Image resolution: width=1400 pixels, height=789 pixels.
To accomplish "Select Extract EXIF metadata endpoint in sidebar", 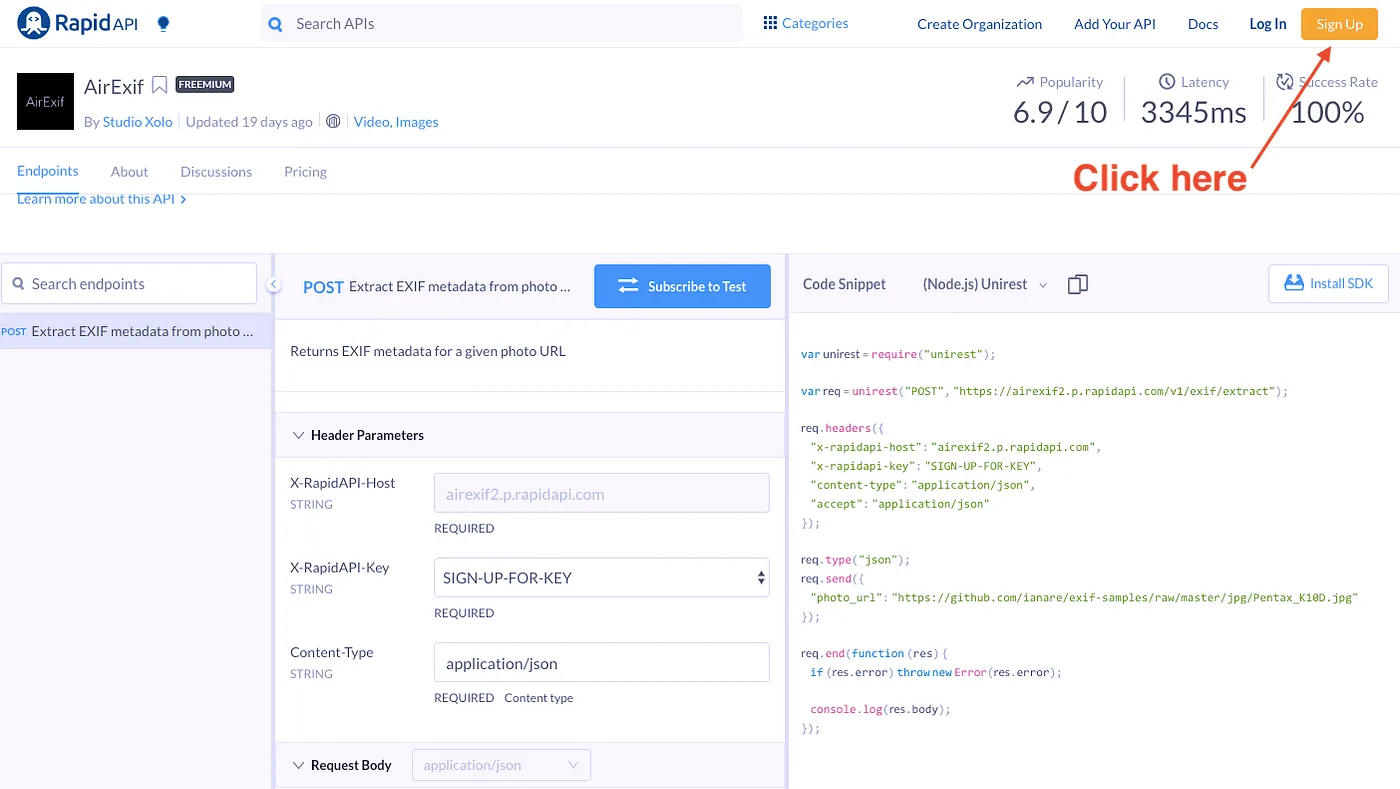I will [135, 331].
